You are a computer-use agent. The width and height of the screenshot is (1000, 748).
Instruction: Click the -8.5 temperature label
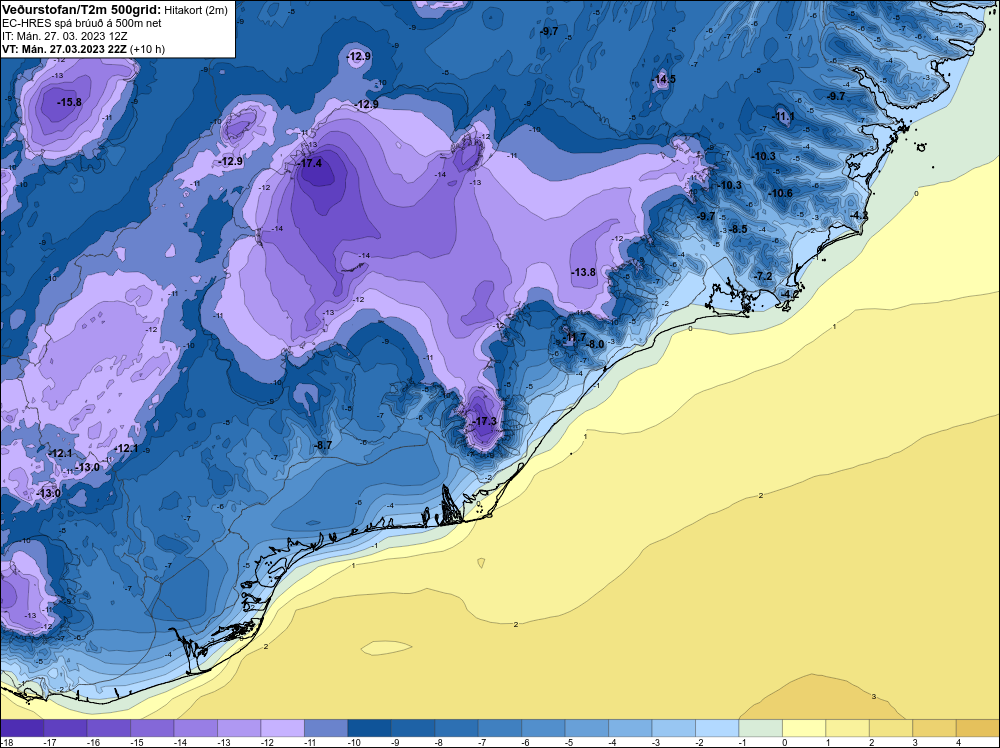click(738, 229)
